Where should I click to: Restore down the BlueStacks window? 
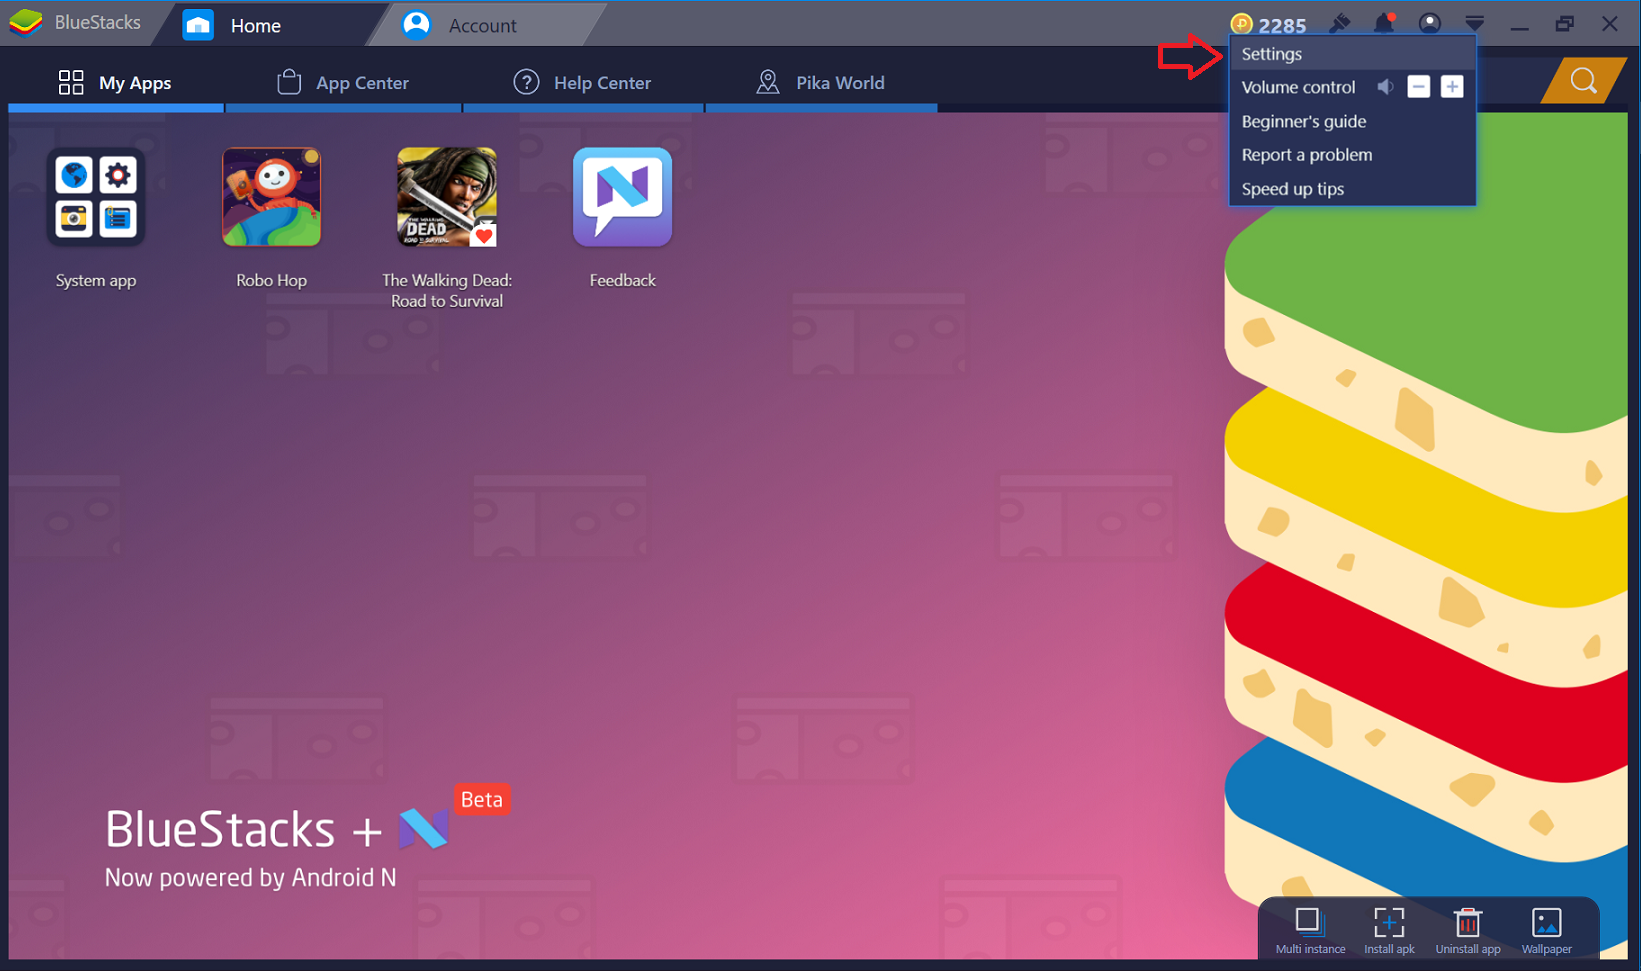(1565, 23)
